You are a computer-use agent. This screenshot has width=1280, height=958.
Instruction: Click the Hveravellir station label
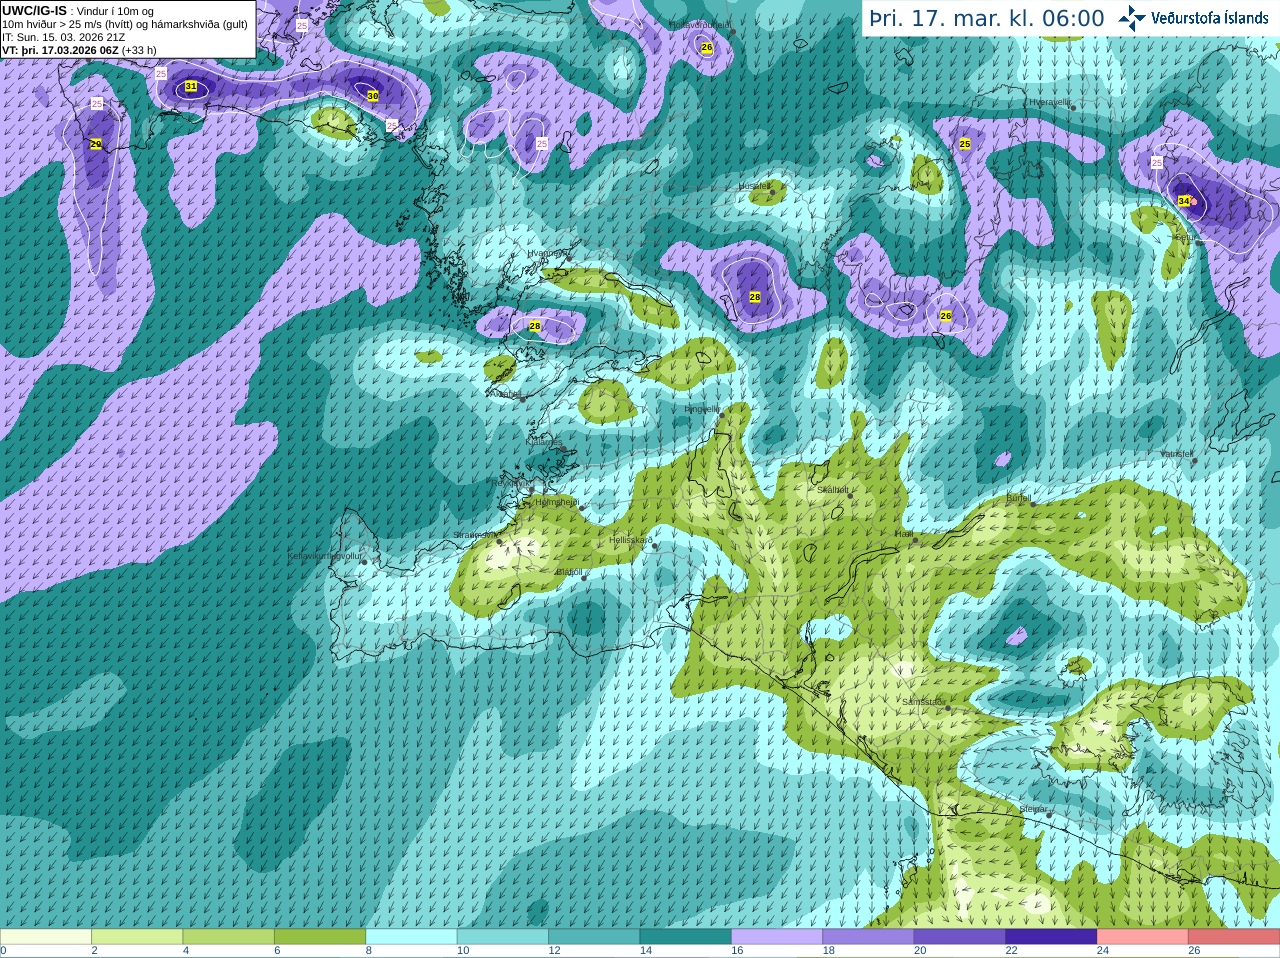point(1050,102)
